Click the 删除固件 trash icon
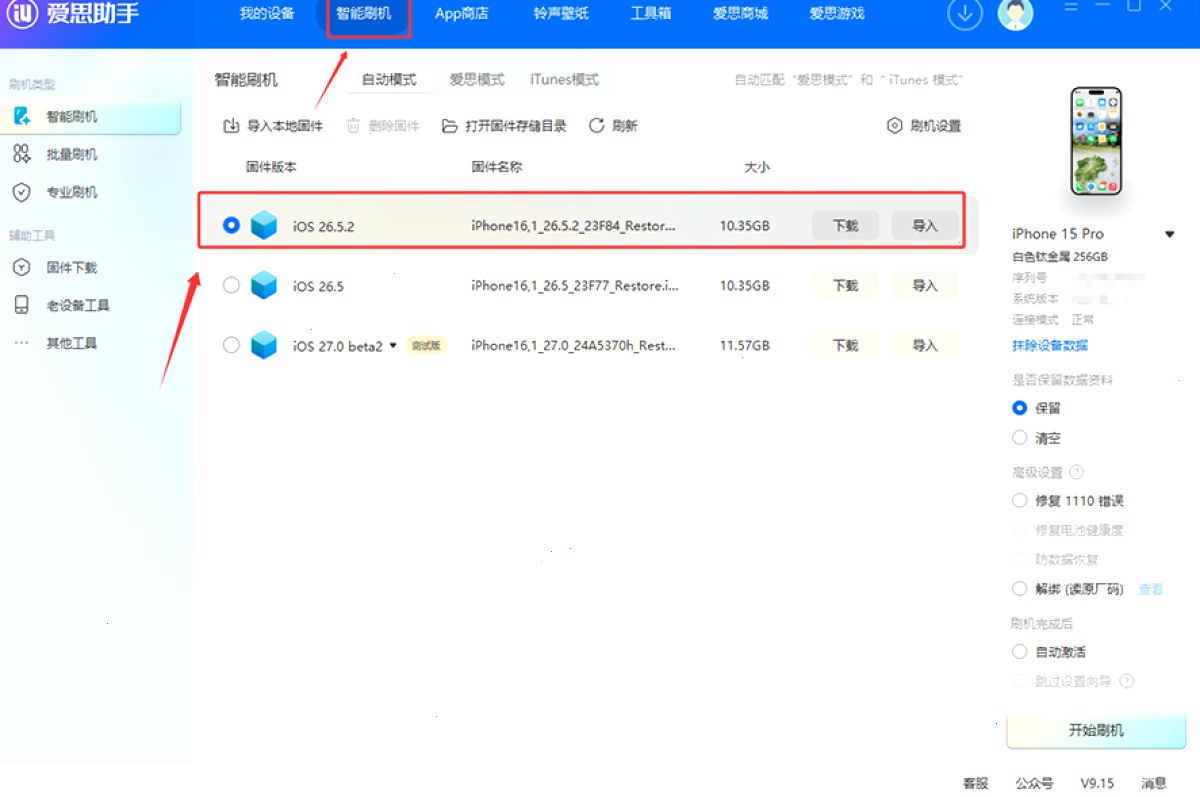Viewport: 1200px width, 797px height. (x=353, y=126)
